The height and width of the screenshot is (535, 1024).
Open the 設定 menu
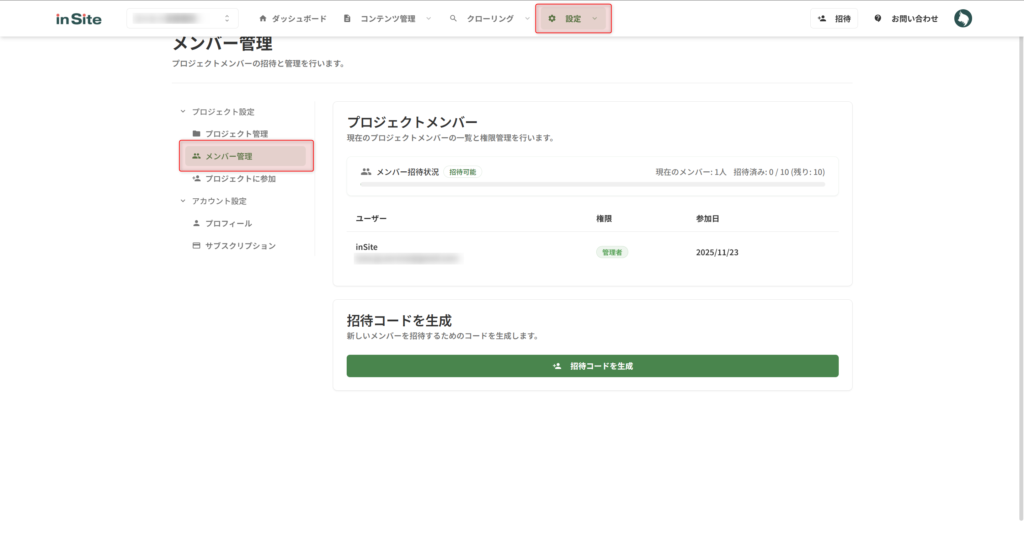[573, 18]
